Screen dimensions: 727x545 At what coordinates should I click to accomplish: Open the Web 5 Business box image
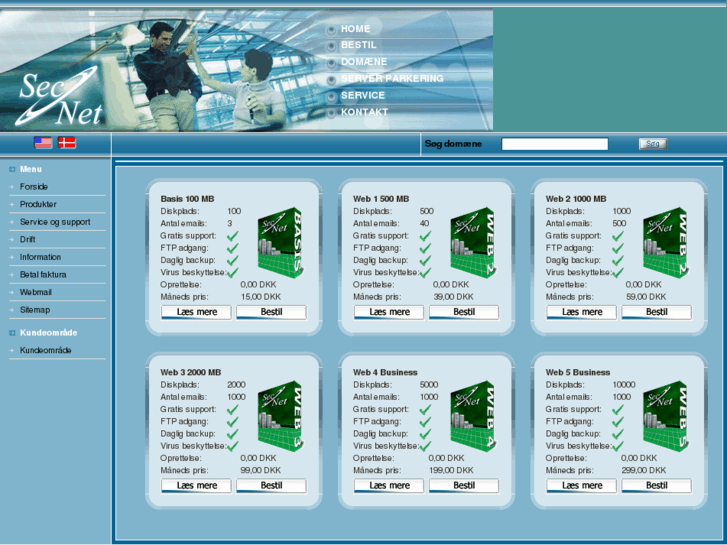click(665, 416)
